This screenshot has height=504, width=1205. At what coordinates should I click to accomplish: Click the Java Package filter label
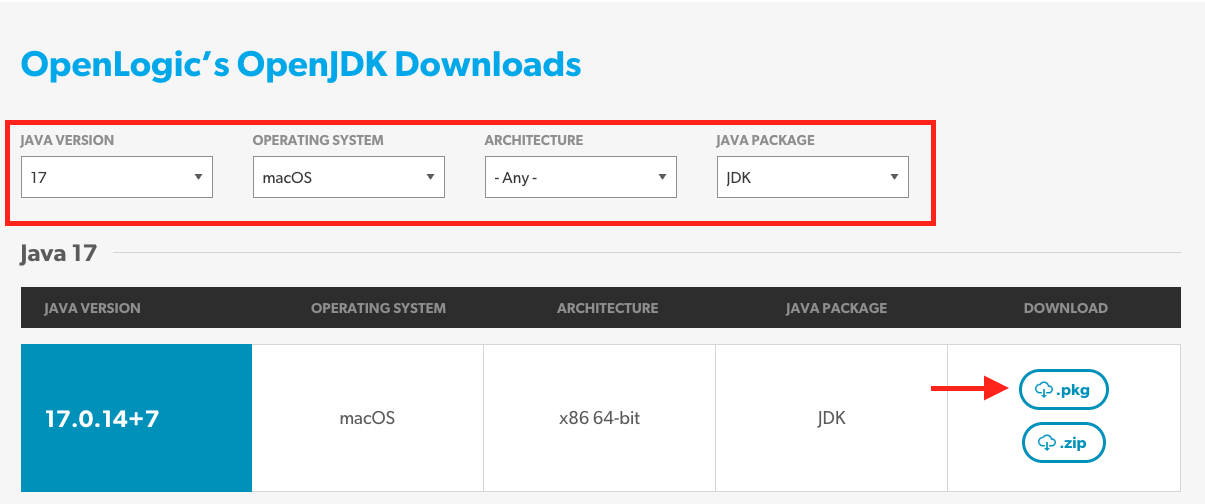766,140
